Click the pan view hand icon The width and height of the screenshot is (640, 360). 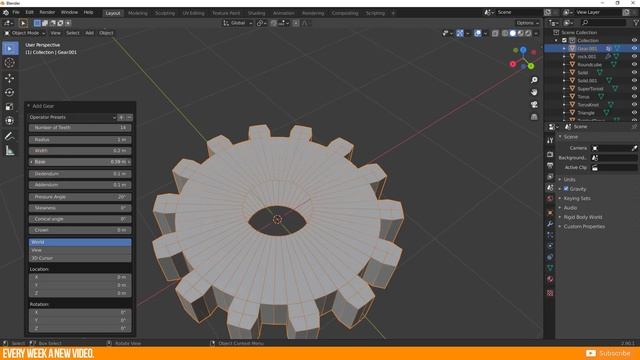pos(534,92)
